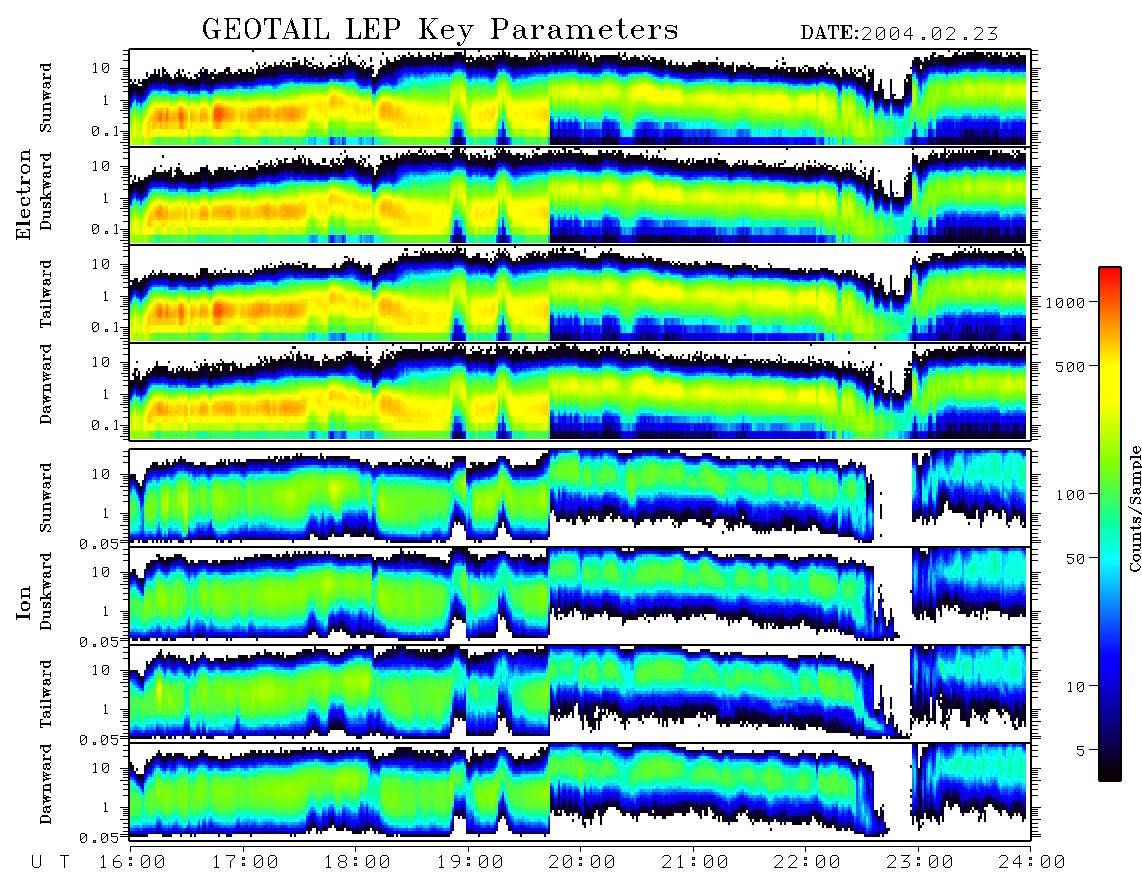Click the Electron Duskward spectrogram panel
The width and height of the screenshot is (1142, 880).
click(x=580, y=195)
